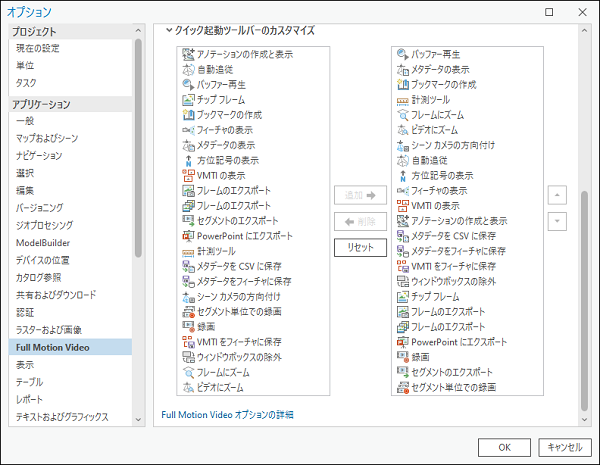Screen dimensions: 600x465
Task: Click PowerPoint にエクスポート icon in right list
Action: tap(403, 342)
